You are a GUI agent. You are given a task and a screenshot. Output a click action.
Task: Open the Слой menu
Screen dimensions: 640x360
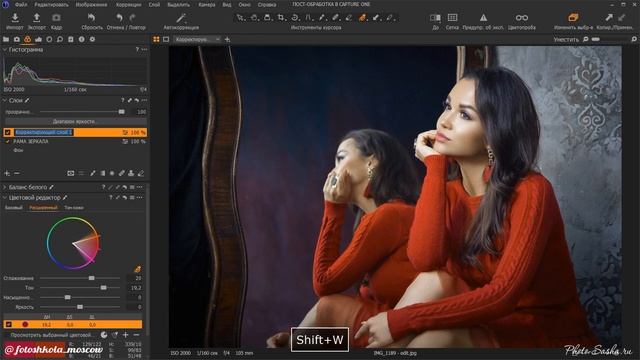tap(154, 4)
